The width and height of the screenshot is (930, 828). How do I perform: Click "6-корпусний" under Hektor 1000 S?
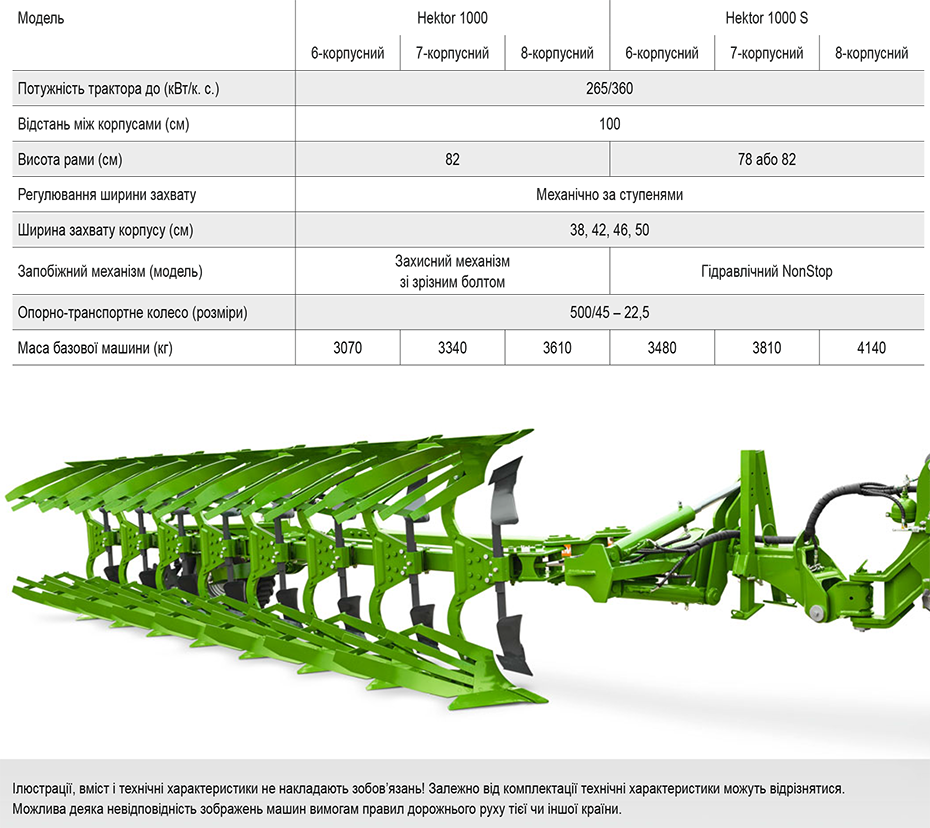click(x=662, y=53)
